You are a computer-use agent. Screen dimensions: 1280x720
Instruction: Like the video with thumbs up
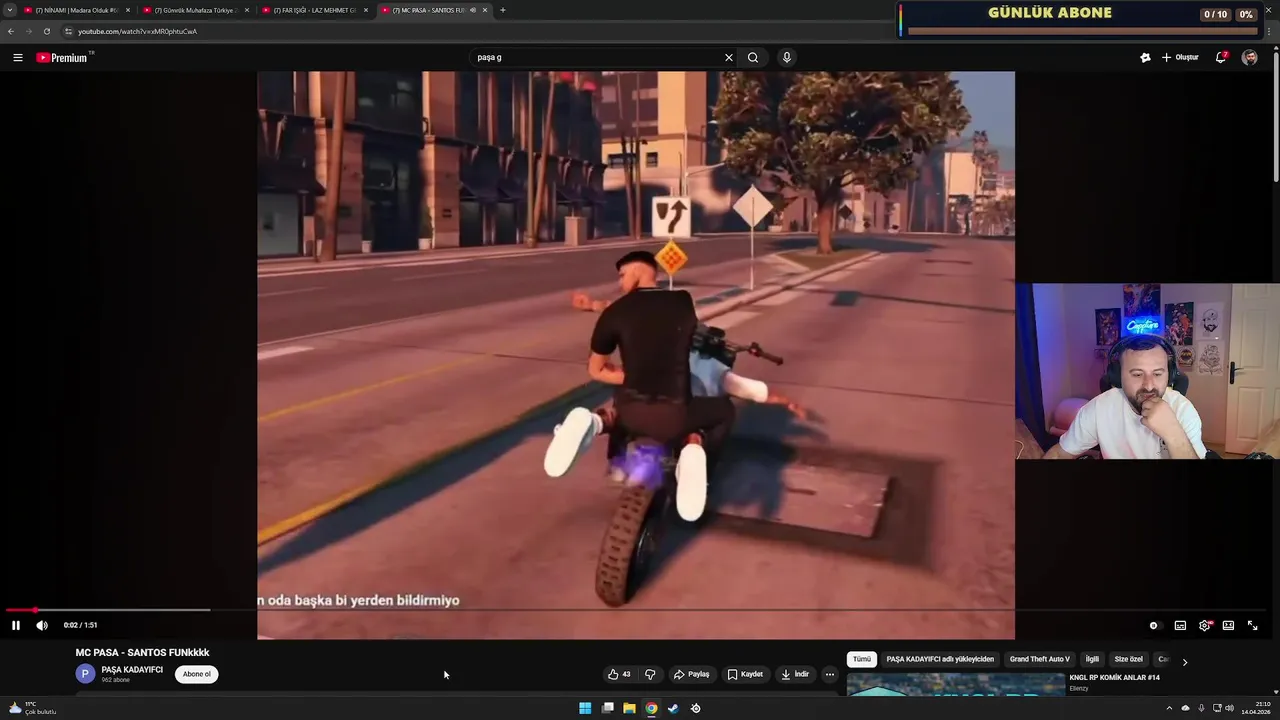(x=619, y=674)
